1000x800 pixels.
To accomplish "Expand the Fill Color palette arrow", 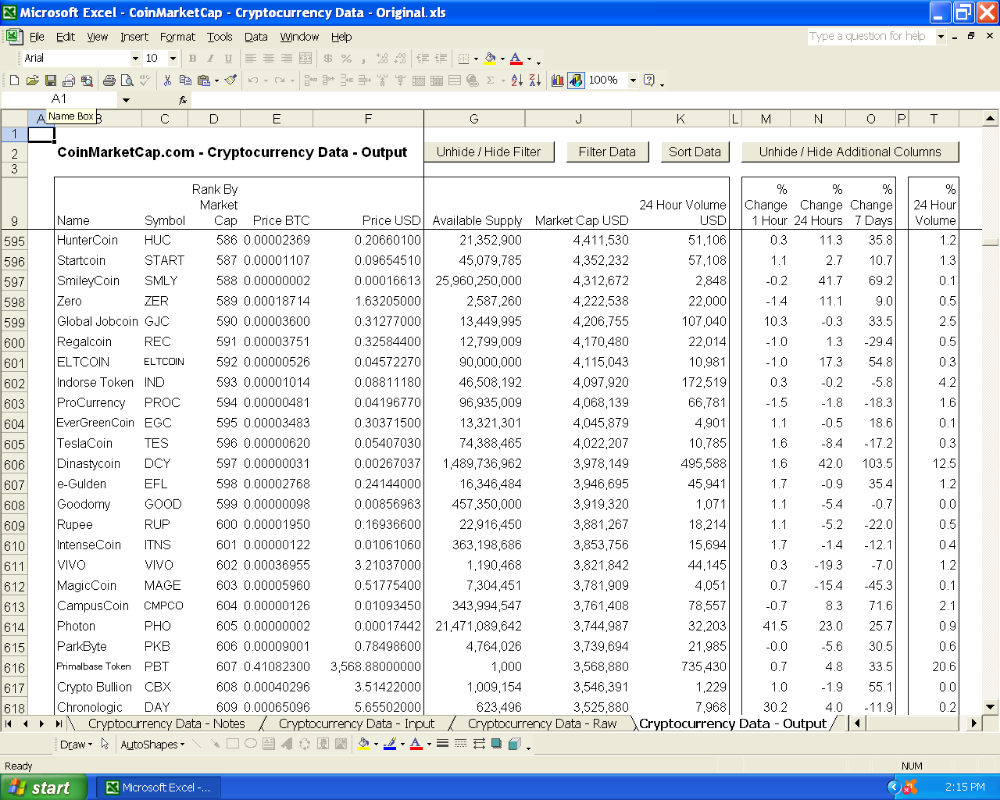I will click(x=503, y=59).
